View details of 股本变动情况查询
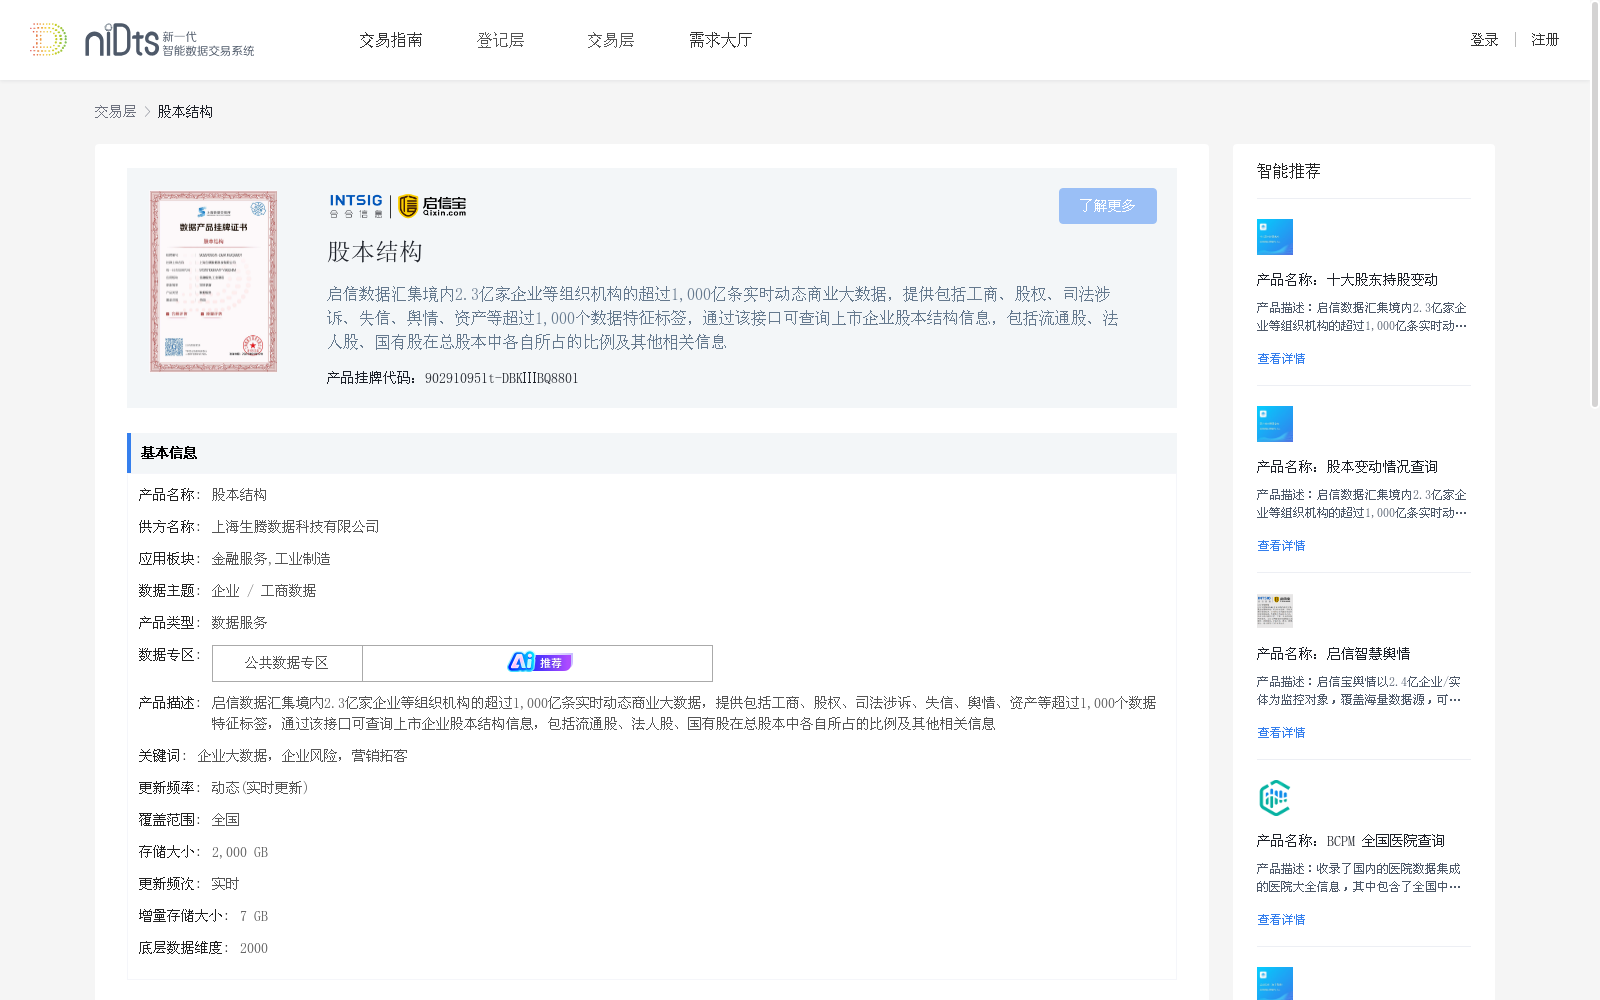Image resolution: width=1600 pixels, height=1000 pixels. [x=1281, y=546]
